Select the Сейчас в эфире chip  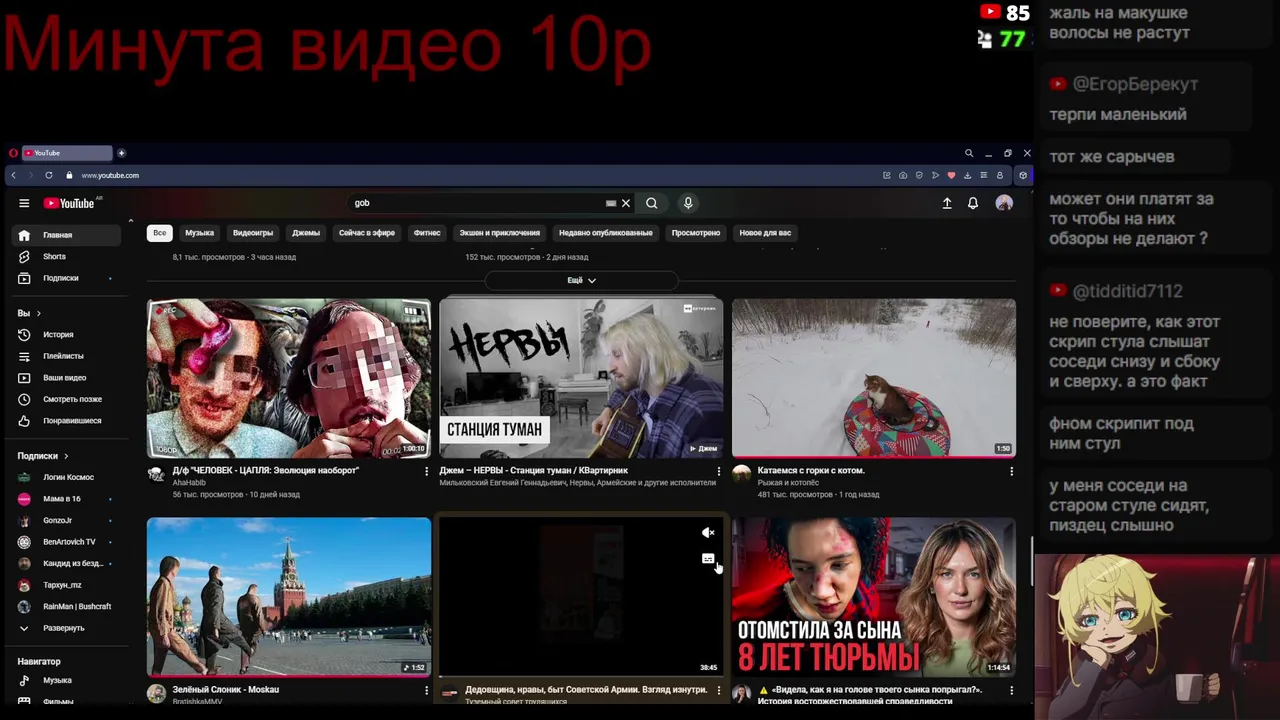tap(367, 233)
